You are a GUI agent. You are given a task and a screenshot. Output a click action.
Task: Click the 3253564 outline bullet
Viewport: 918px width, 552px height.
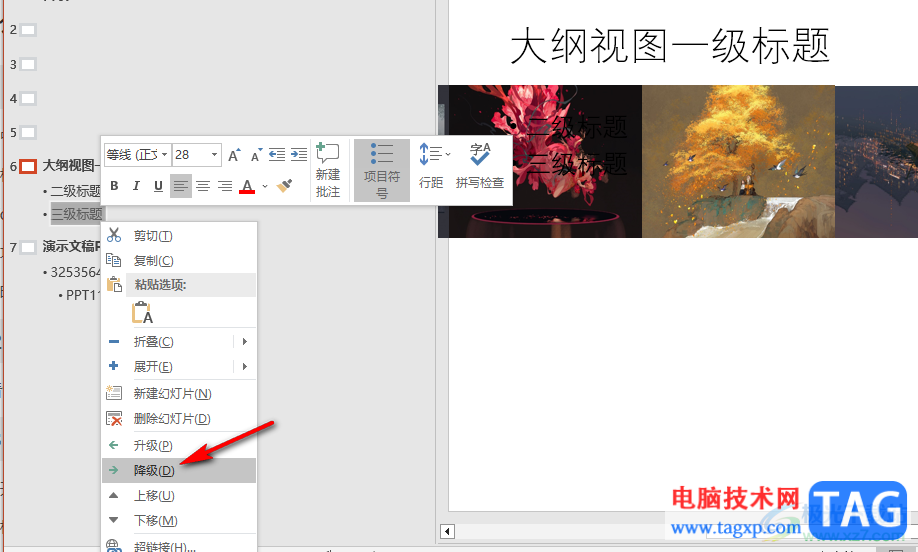[x=76, y=272]
